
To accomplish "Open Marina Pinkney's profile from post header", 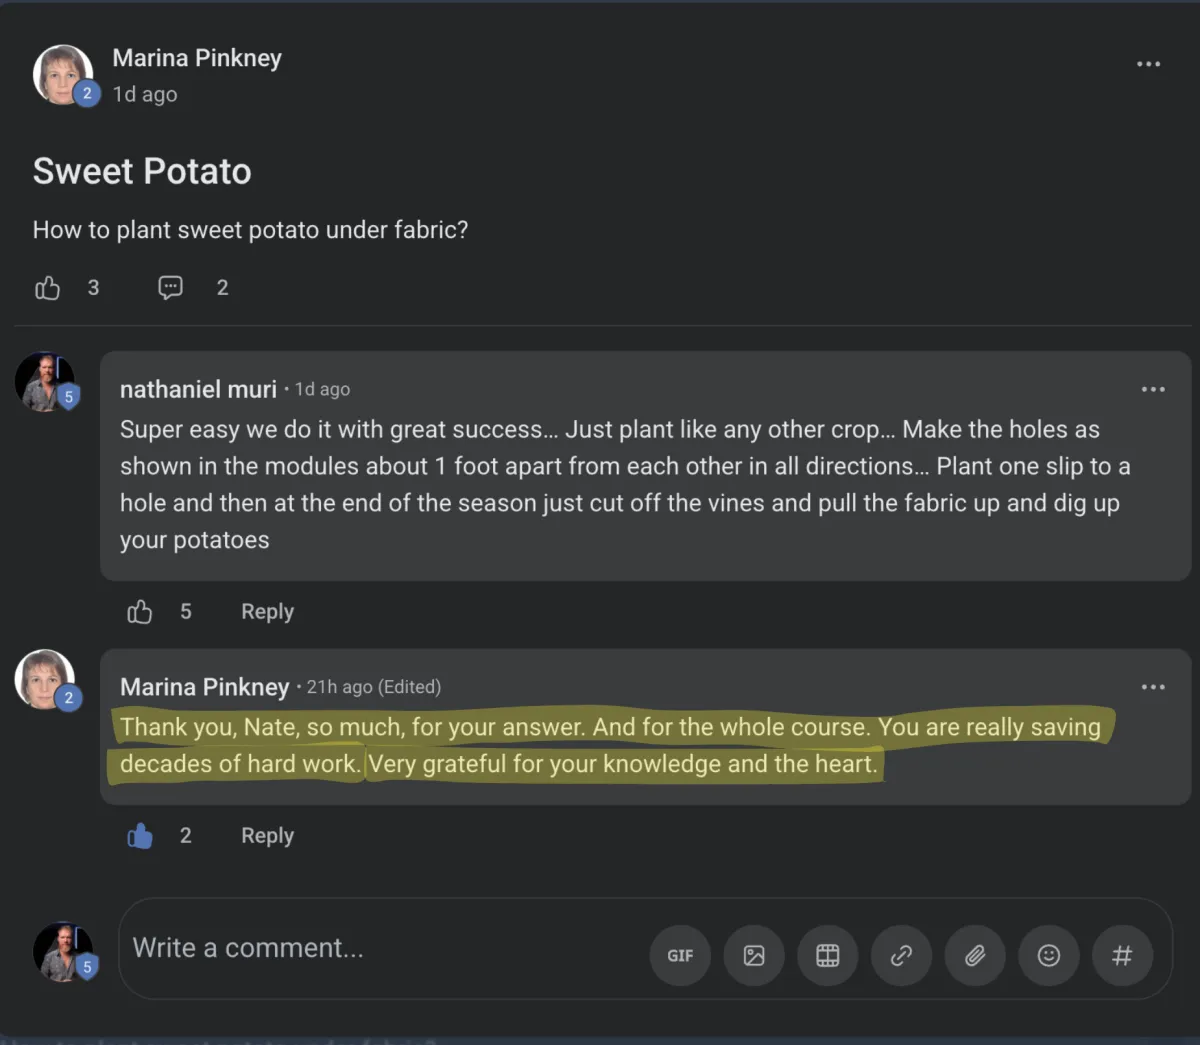I will coord(196,58).
